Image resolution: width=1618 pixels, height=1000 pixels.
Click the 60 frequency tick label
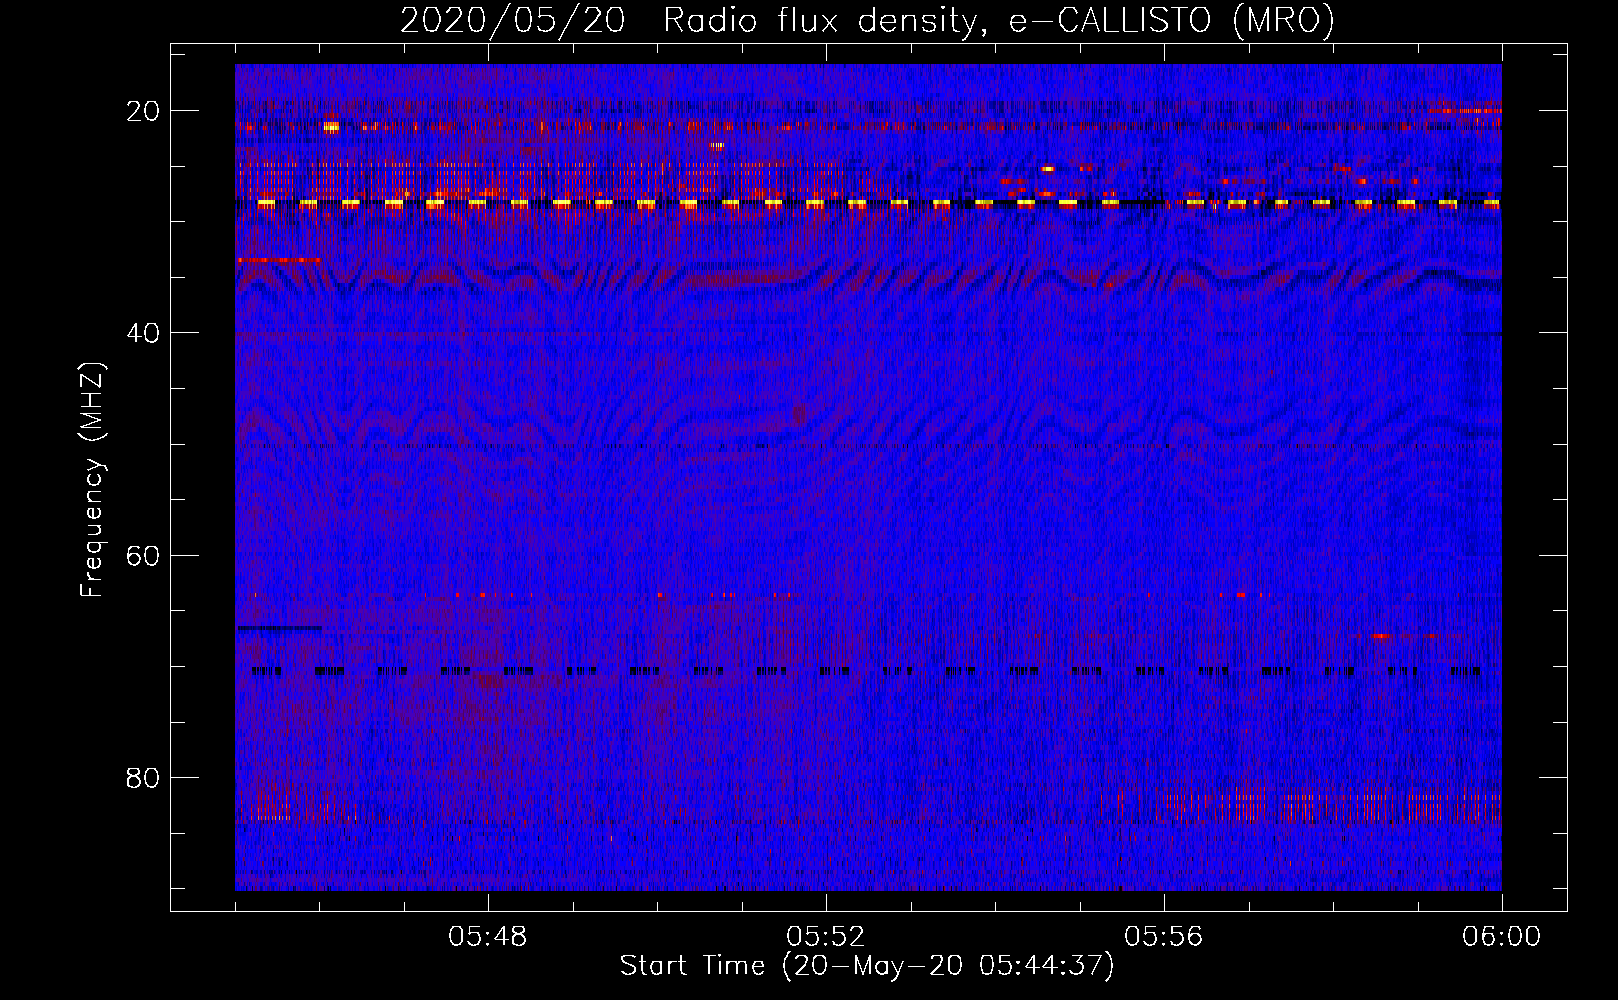[143, 555]
